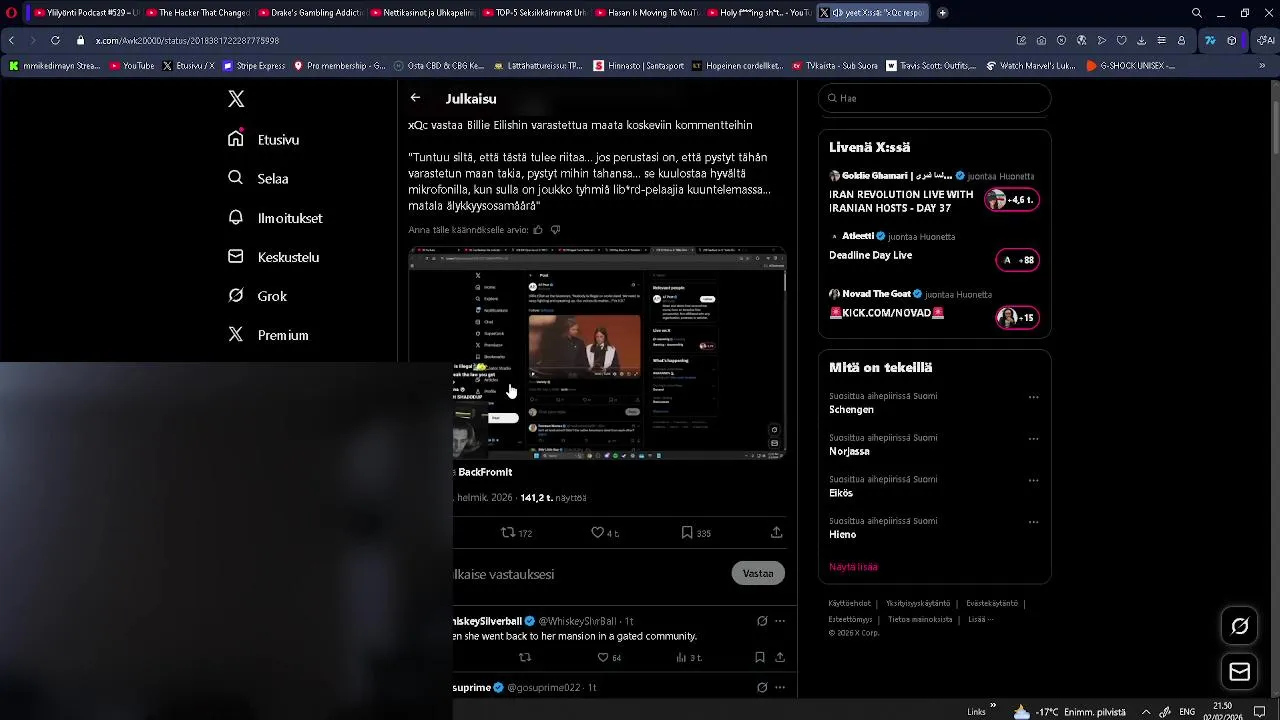Screen dimensions: 1280x720
Task: Open more options on WhiskeySilverball reply
Action: coord(780,621)
